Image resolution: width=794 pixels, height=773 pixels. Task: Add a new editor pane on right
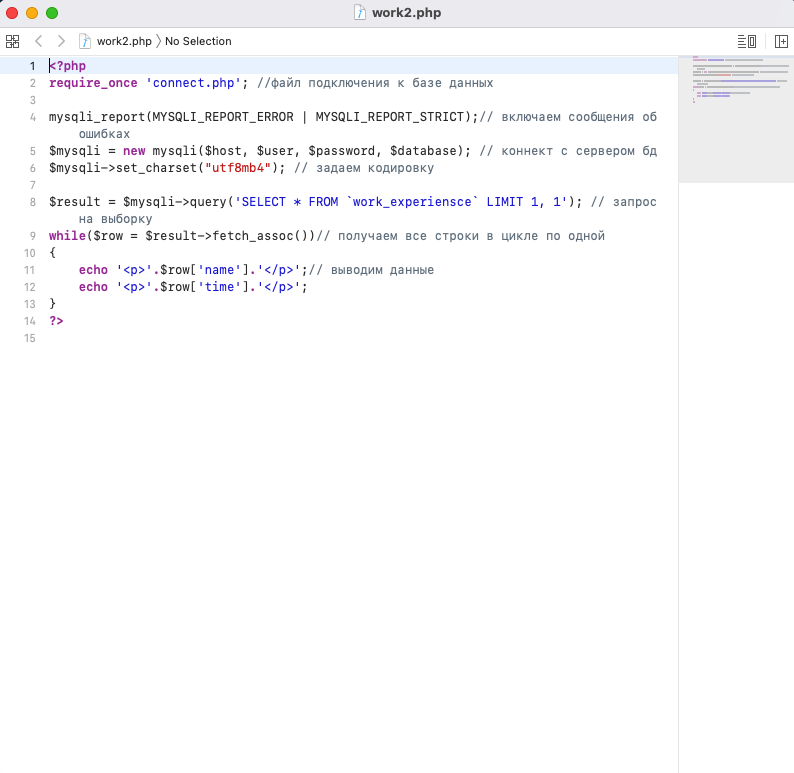pos(781,41)
